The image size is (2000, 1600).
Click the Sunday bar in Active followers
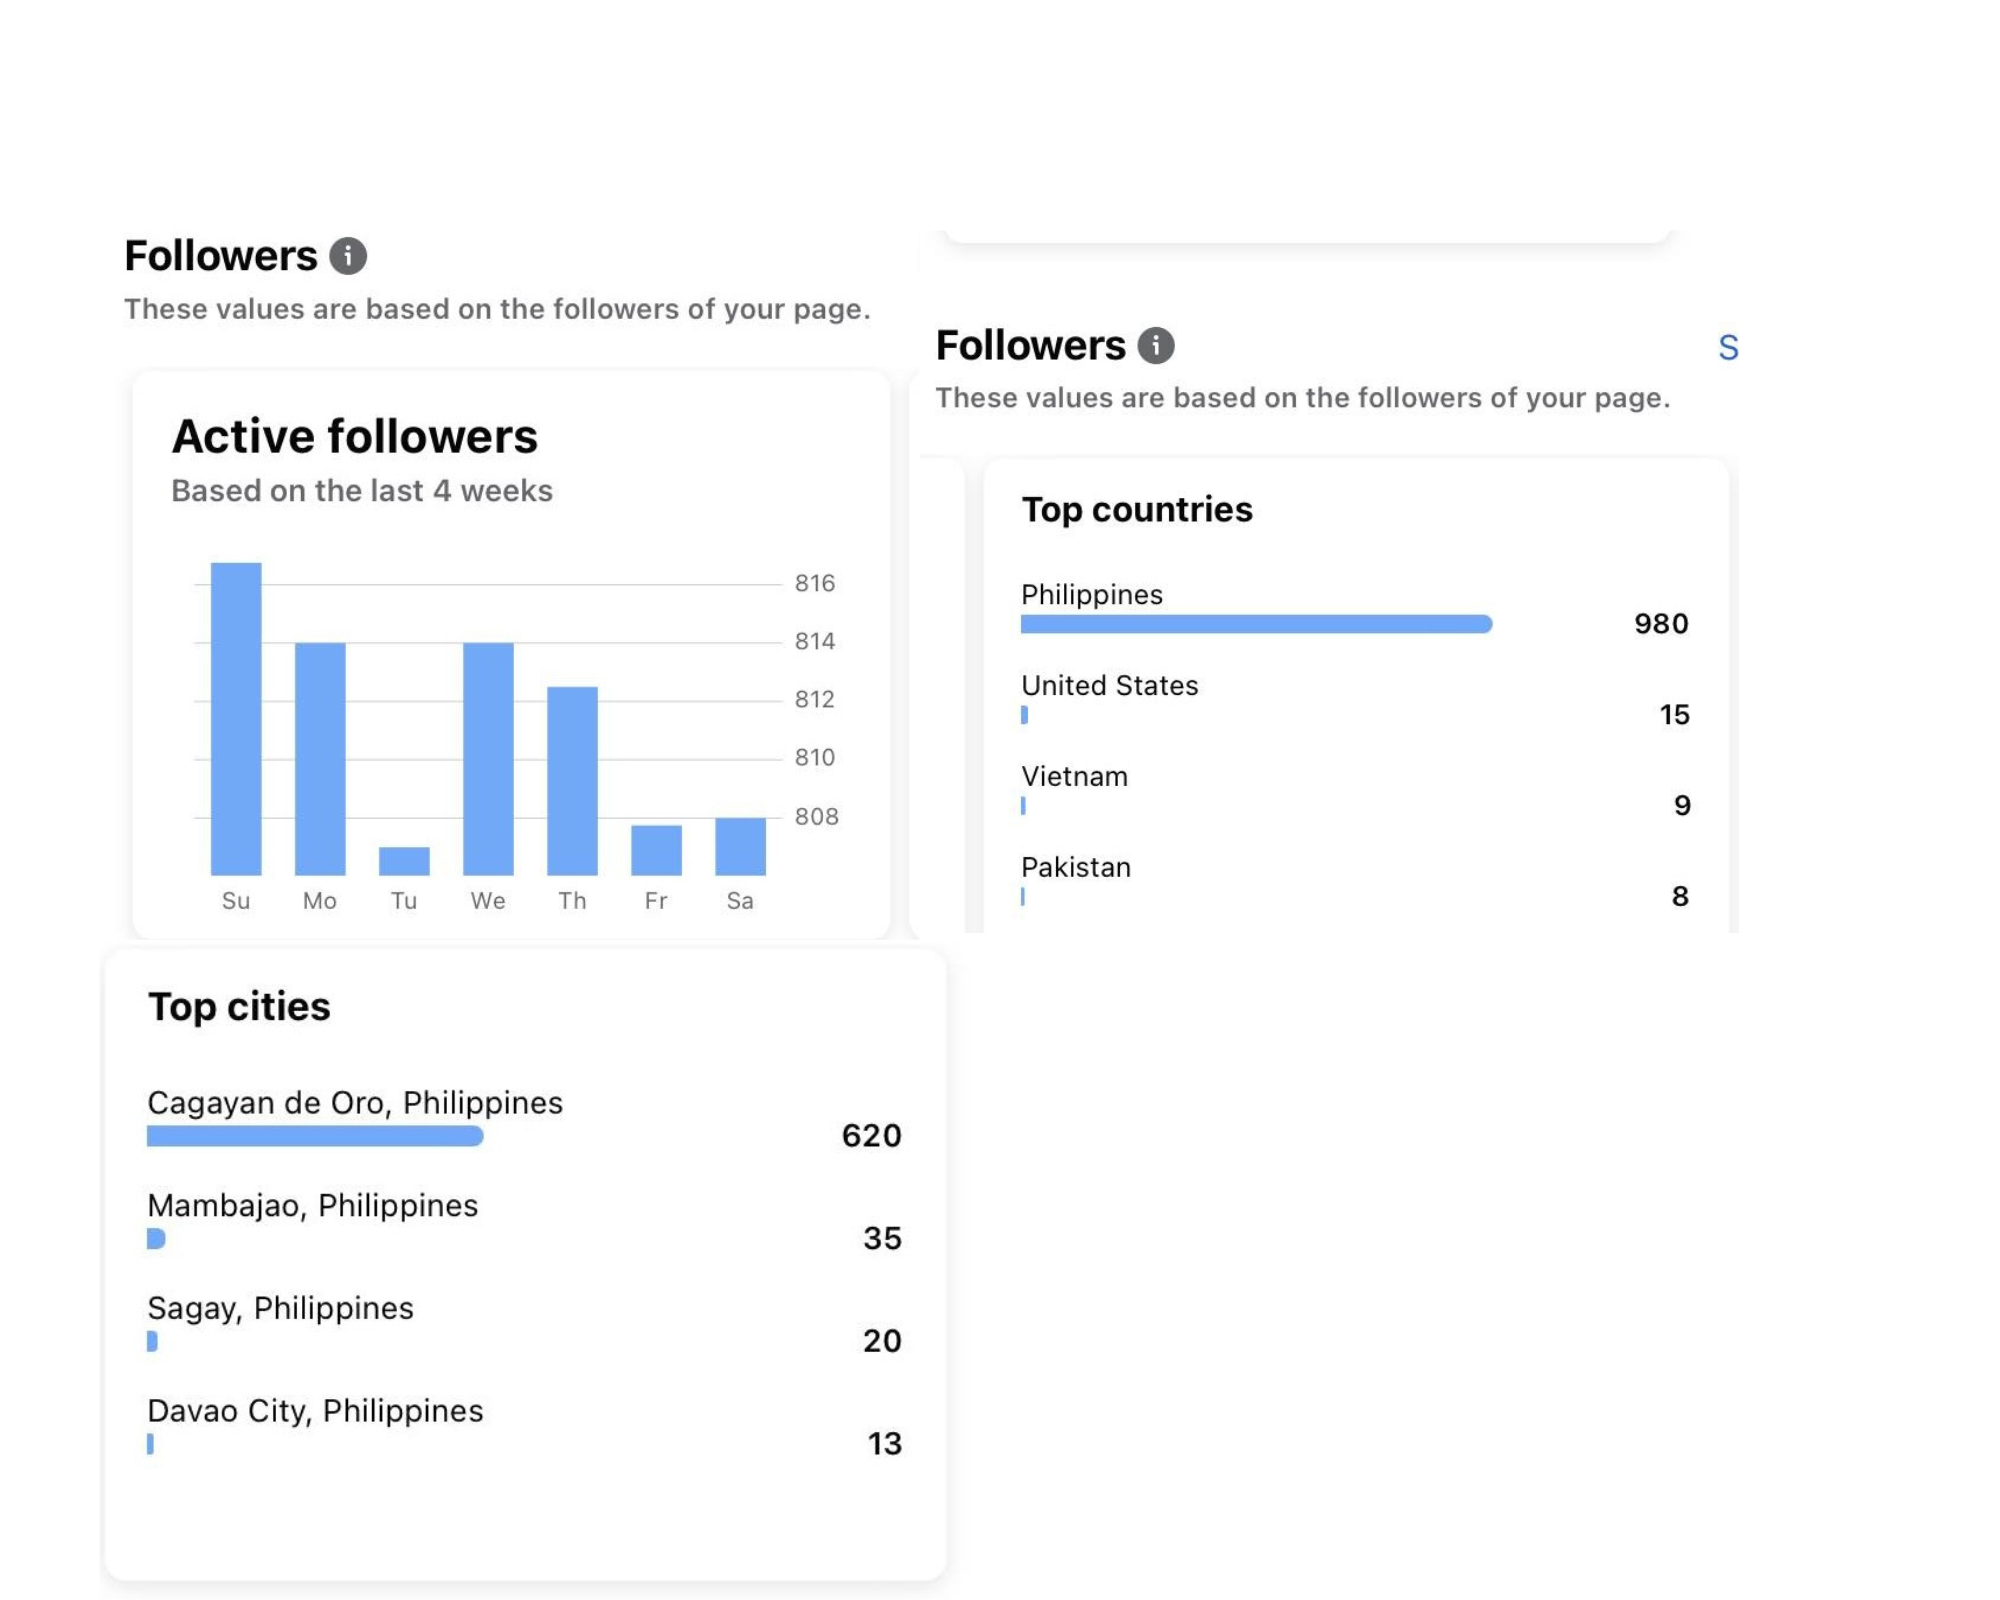tap(236, 719)
